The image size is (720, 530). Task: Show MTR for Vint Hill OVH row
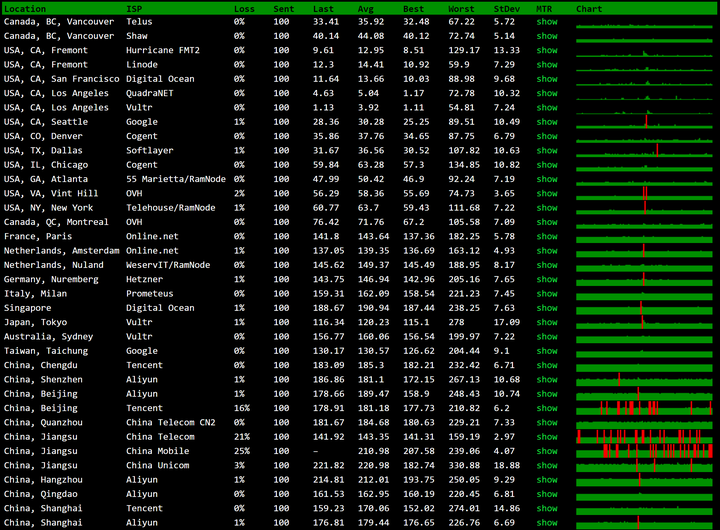547,193
